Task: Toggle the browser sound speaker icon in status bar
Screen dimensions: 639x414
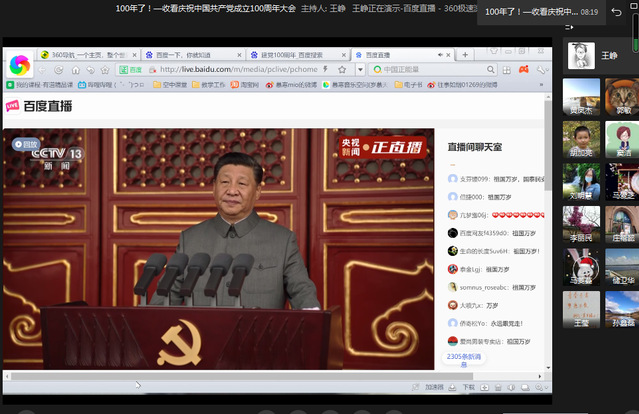Action: [511, 388]
